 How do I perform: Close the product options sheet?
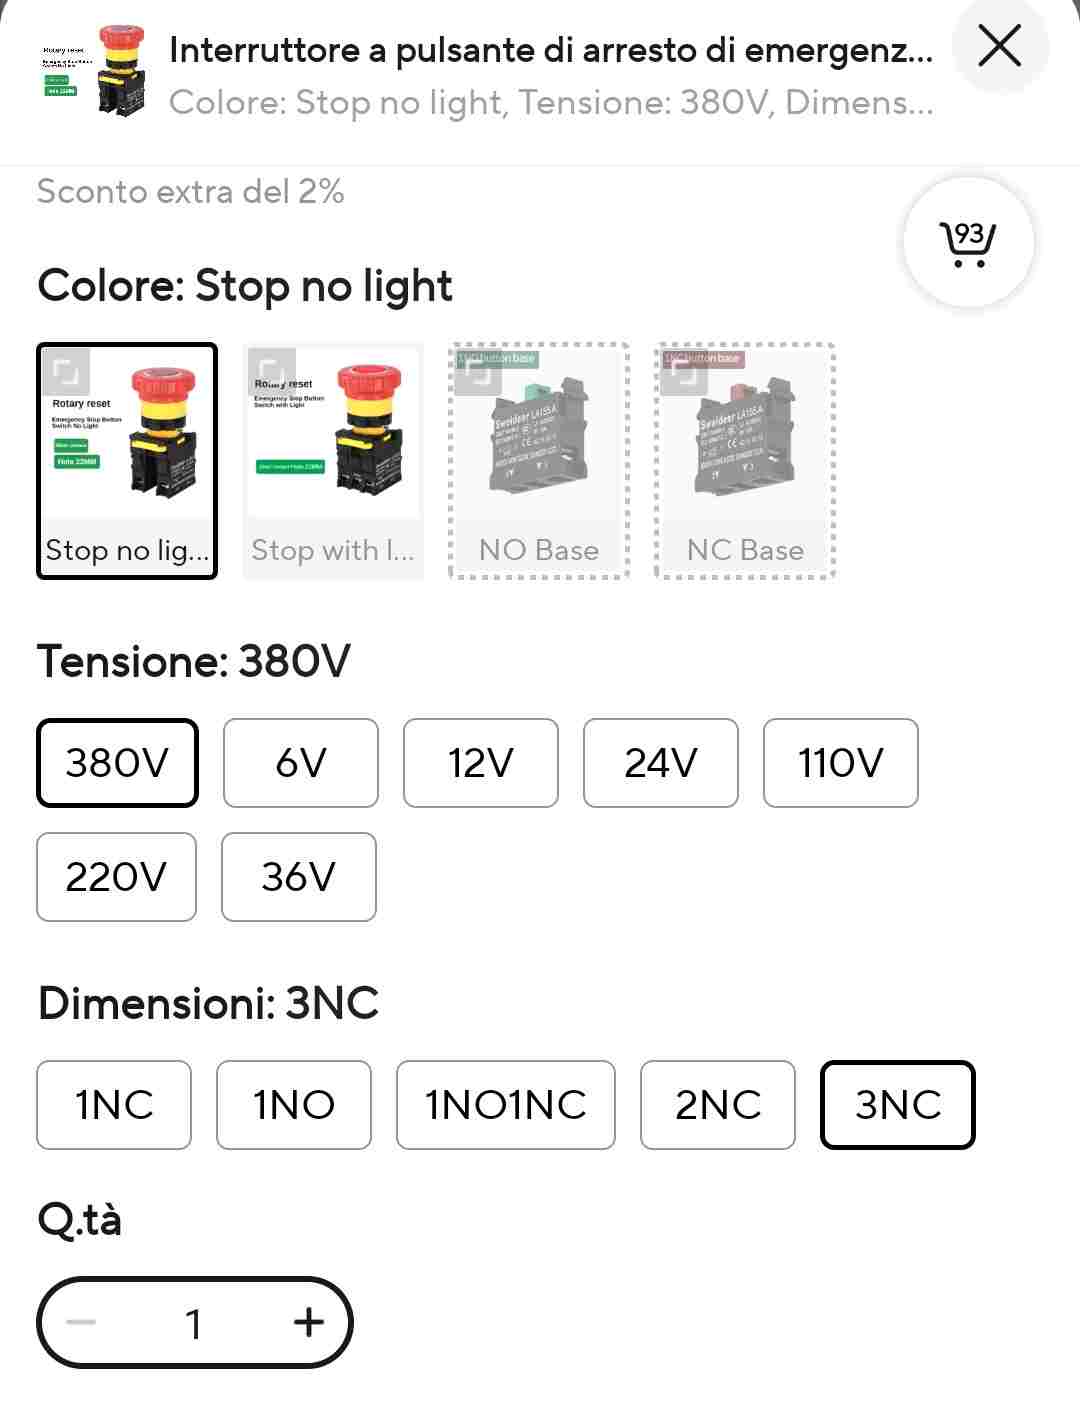click(x=999, y=46)
